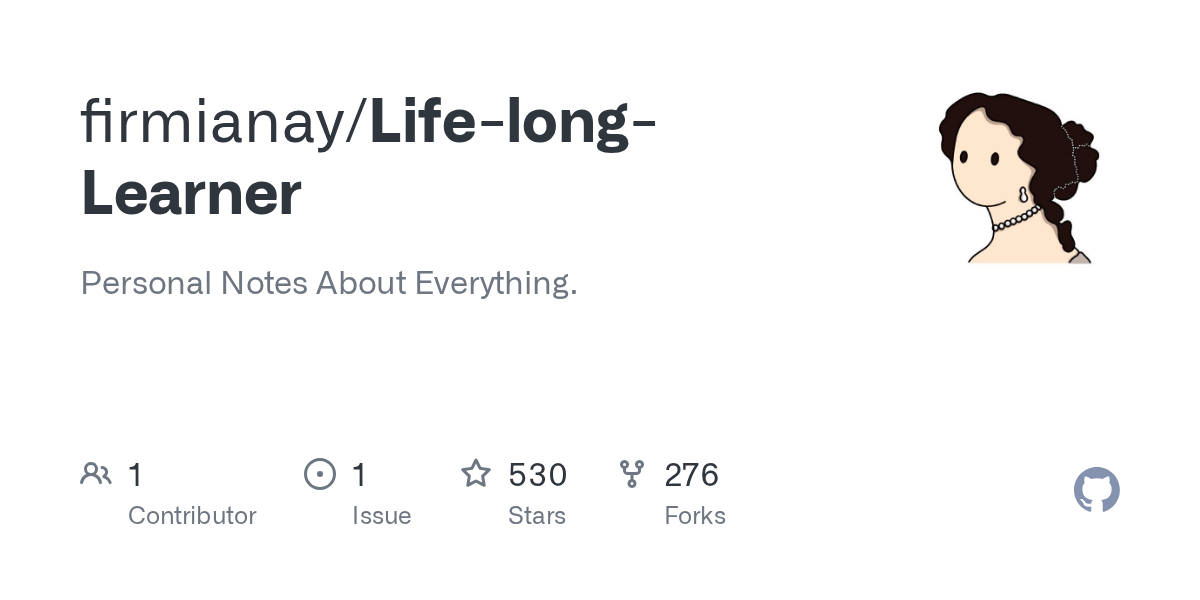Image resolution: width=1200 pixels, height=600 pixels.
Task: Click the fork icon
Action: coord(632,473)
